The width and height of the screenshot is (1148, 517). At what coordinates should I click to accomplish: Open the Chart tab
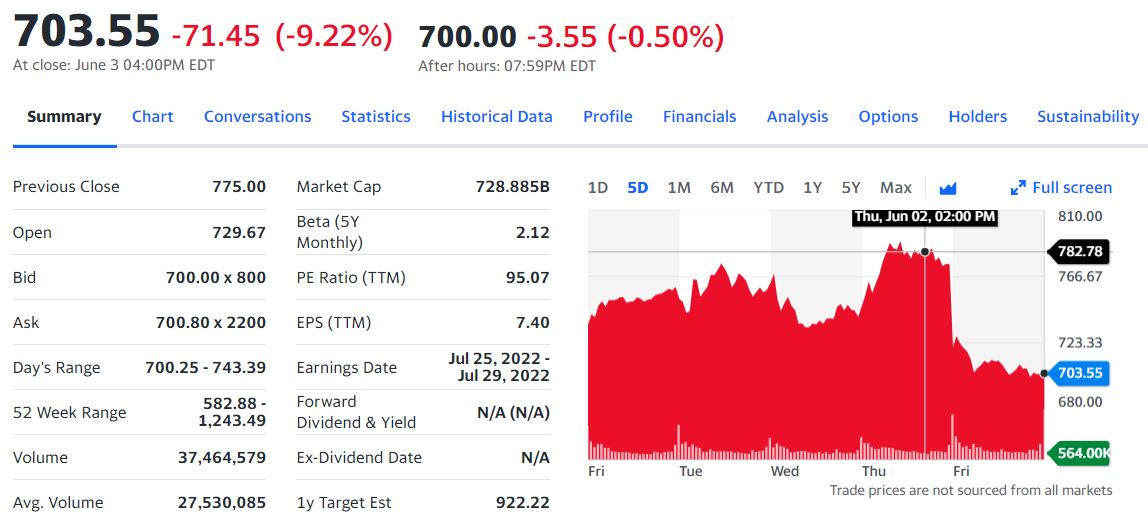tap(152, 117)
